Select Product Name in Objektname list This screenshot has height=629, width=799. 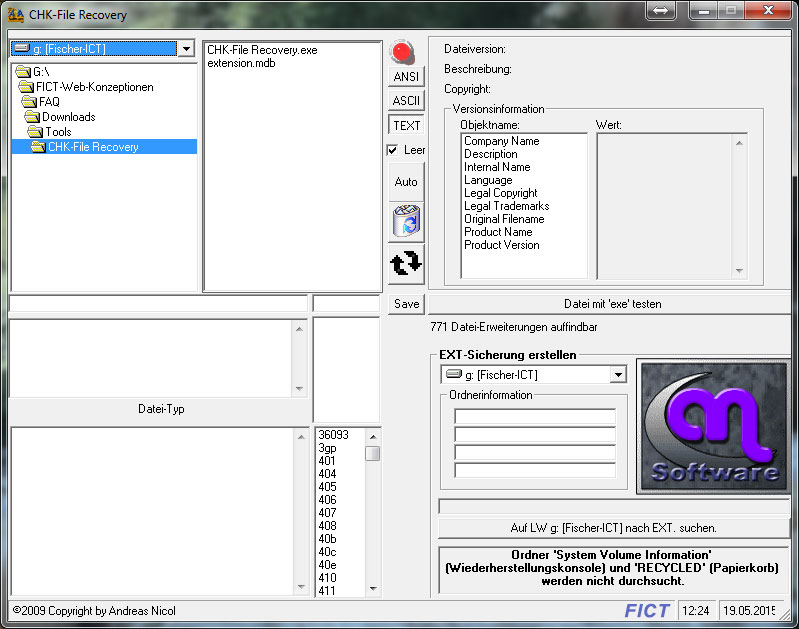[498, 232]
